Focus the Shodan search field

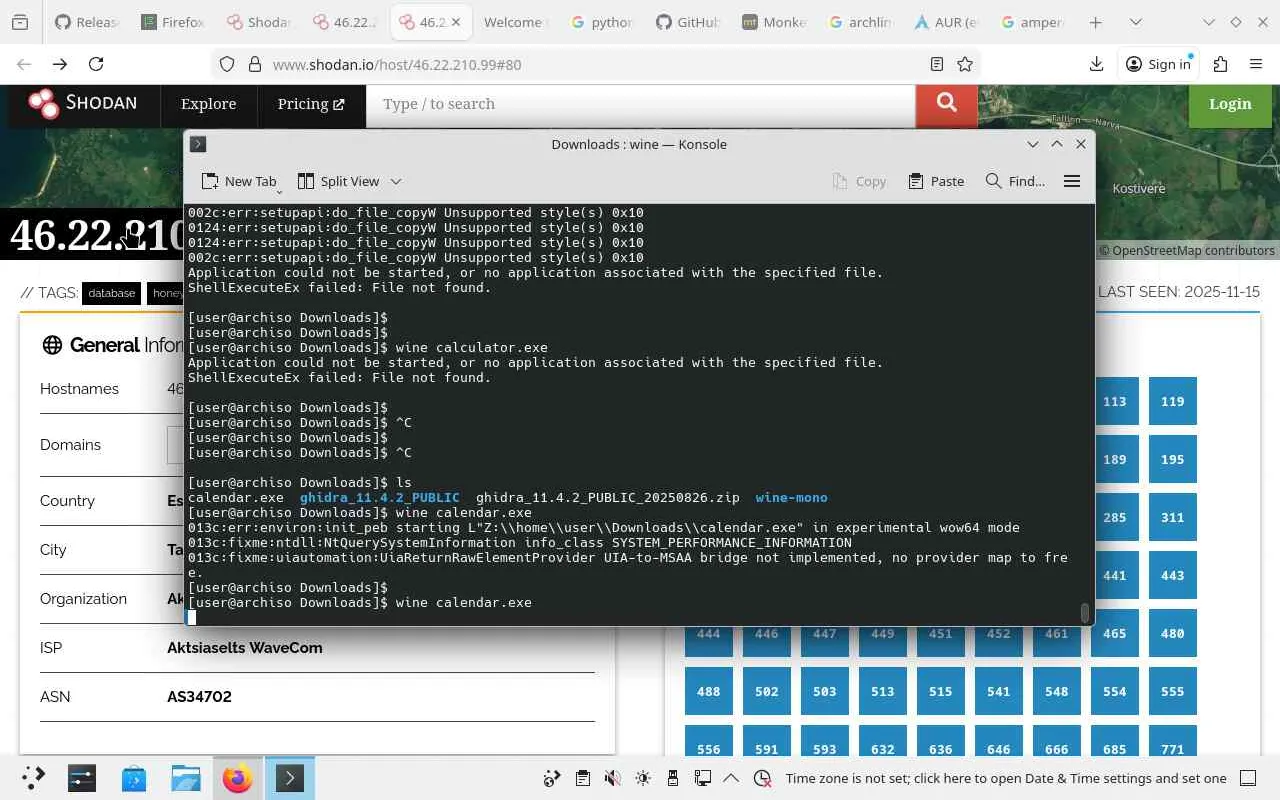[x=641, y=104]
